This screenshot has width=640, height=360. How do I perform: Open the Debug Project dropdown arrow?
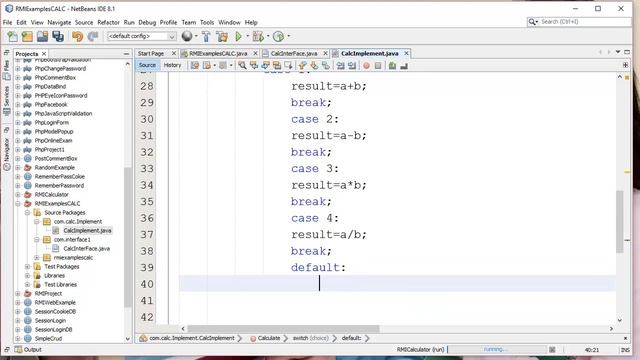pyautogui.click(x=268, y=36)
